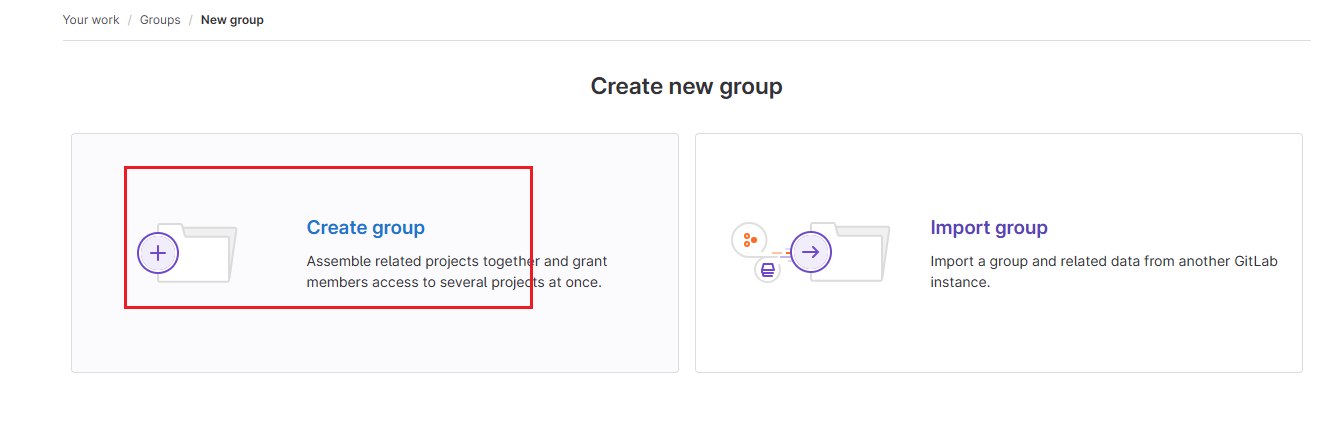Click the folder illustration beside Create group
This screenshot has height=421, width=1333.
coord(197,253)
